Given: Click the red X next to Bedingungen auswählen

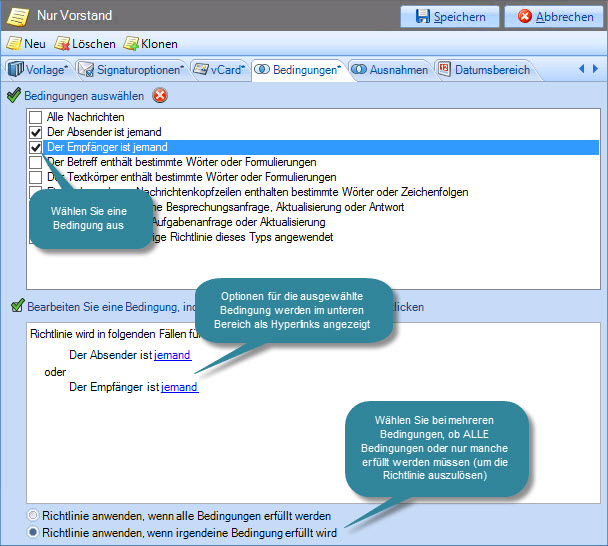Looking at the screenshot, I should coord(159,96).
